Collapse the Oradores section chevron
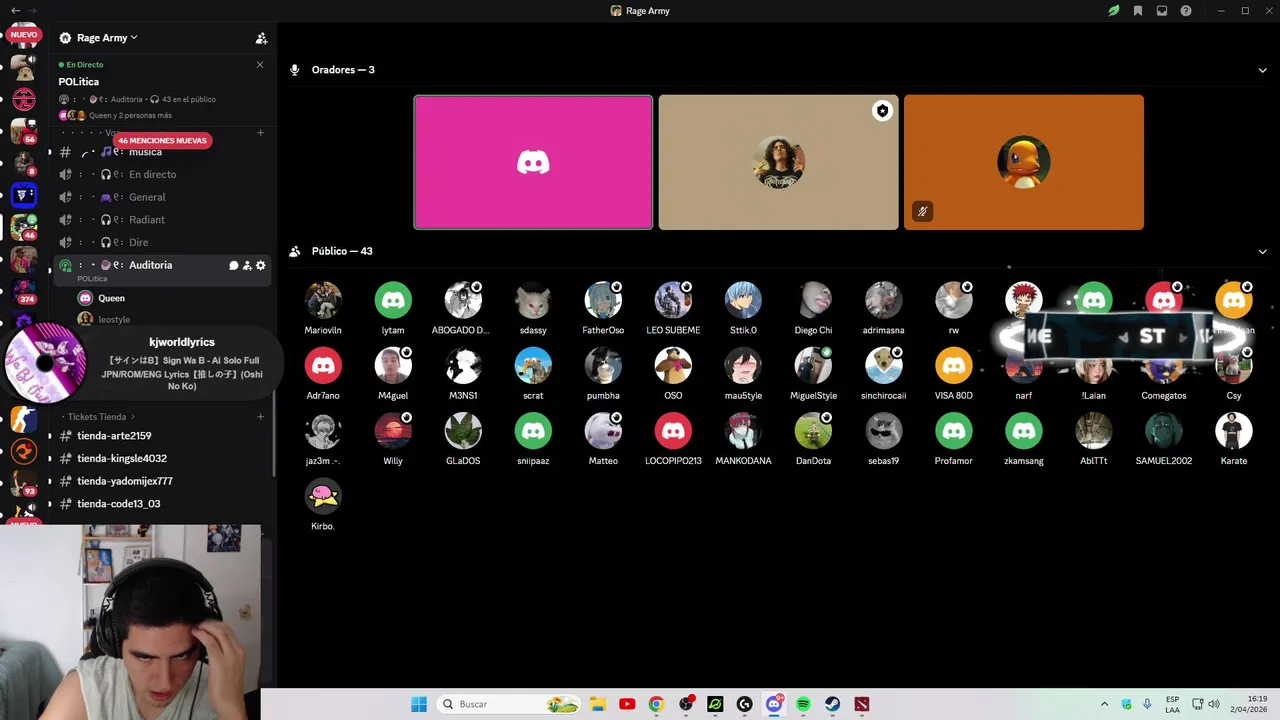The width and height of the screenshot is (1280, 720). click(1262, 70)
